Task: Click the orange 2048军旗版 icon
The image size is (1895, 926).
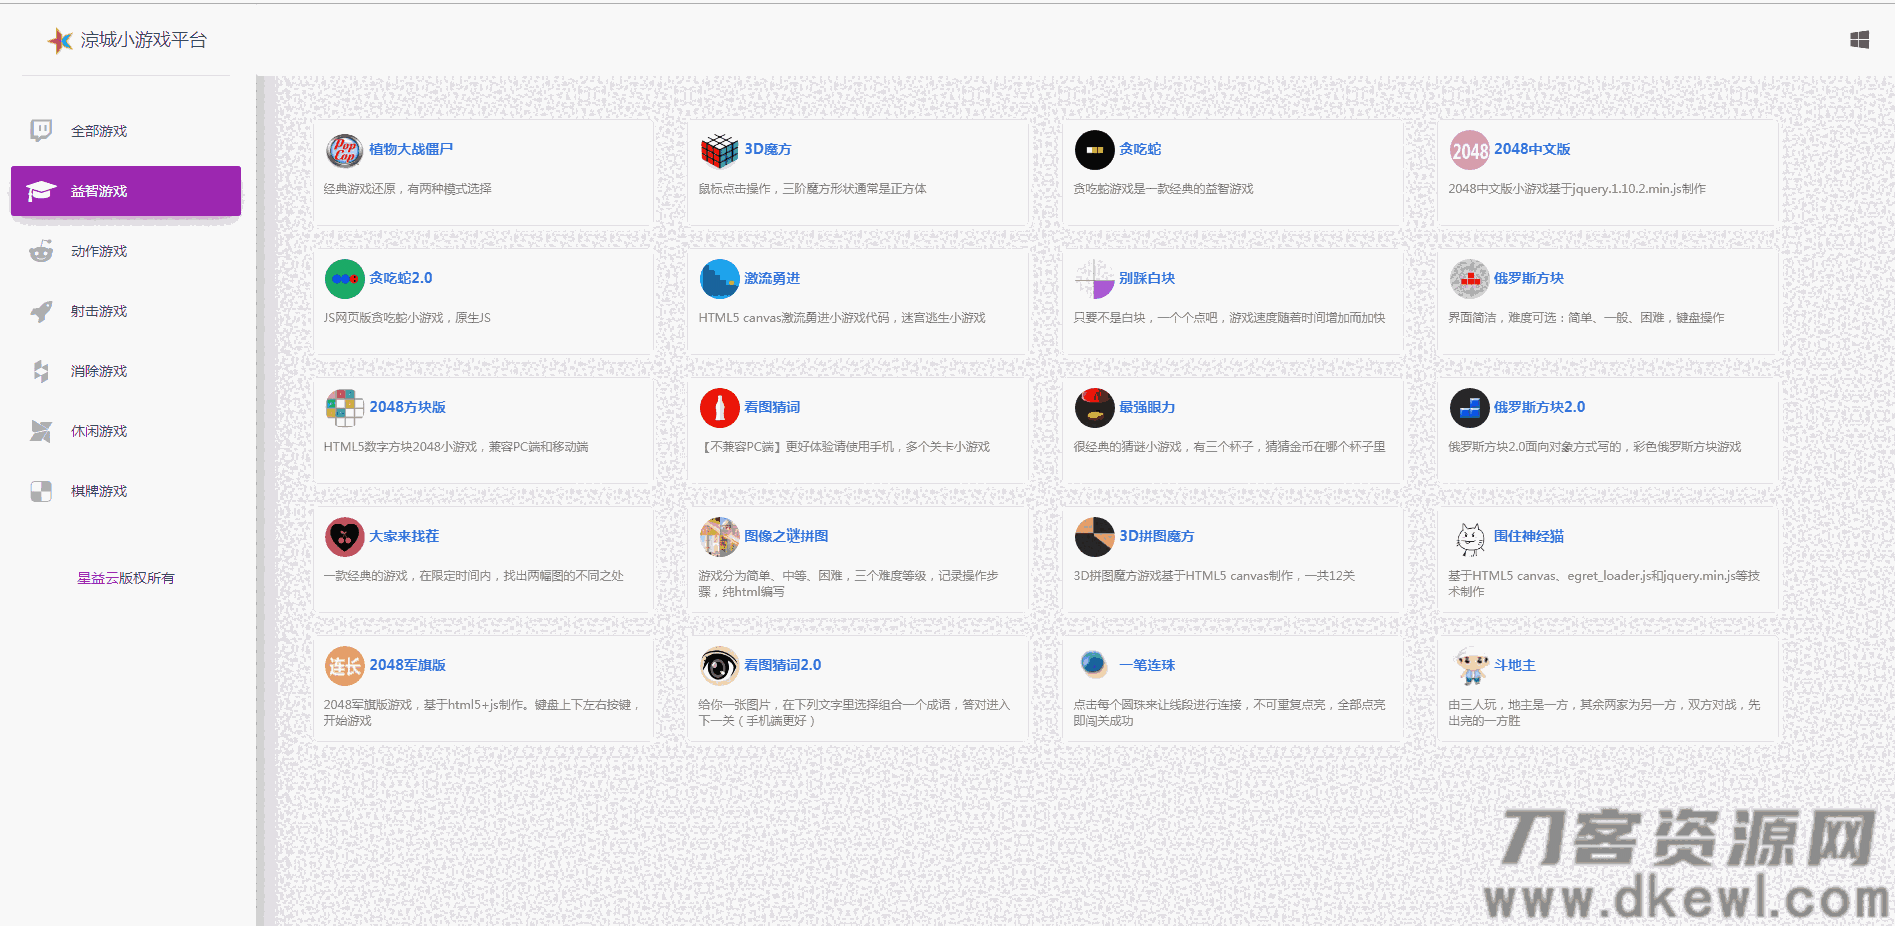Action: 344,666
